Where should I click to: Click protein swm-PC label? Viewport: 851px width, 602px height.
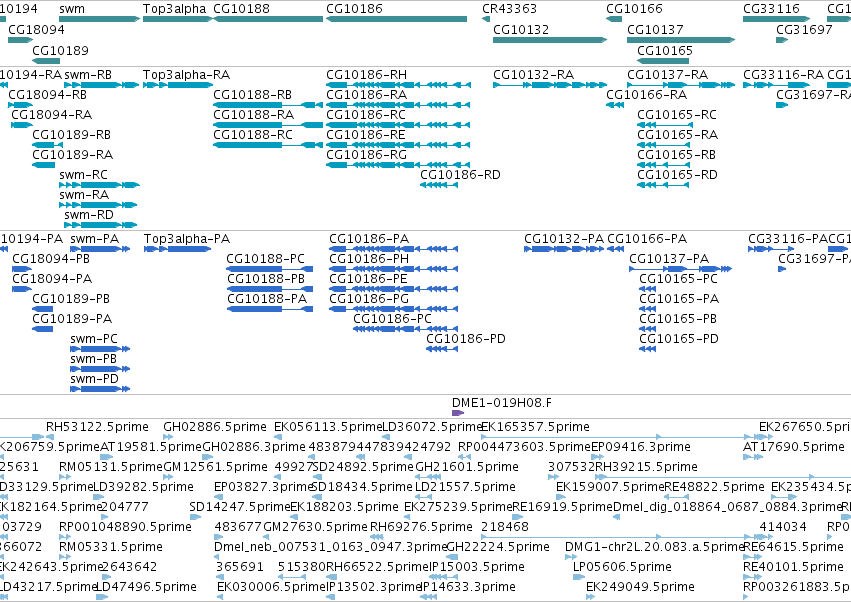pos(94,339)
